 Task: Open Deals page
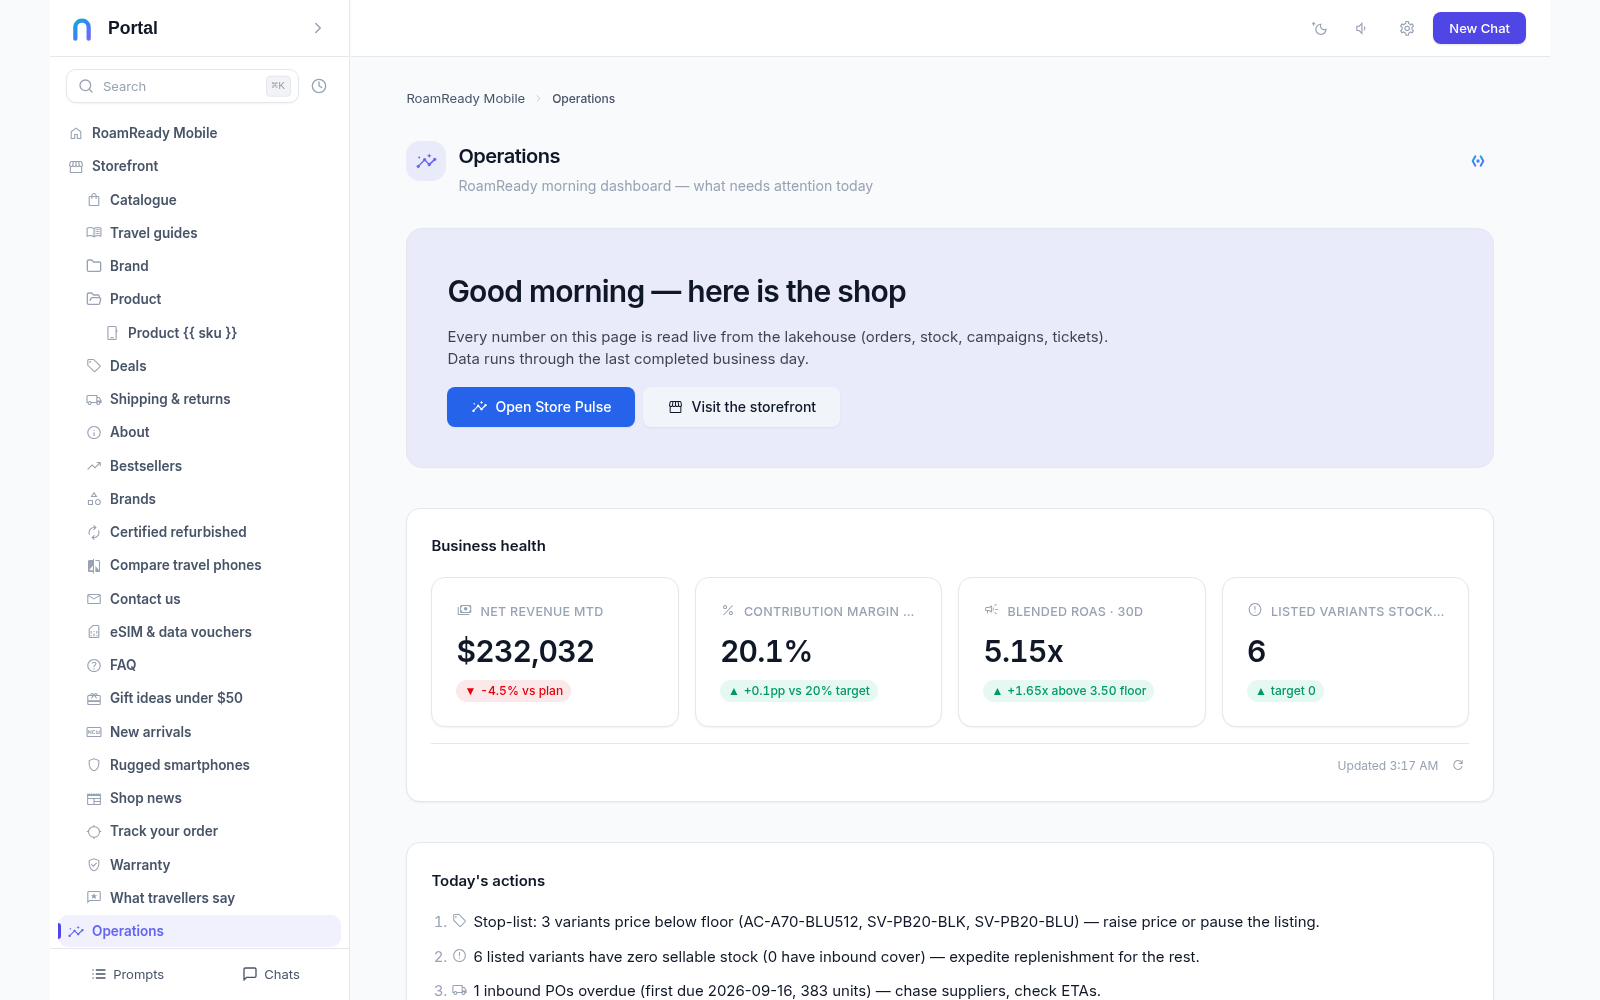pos(209,366)
